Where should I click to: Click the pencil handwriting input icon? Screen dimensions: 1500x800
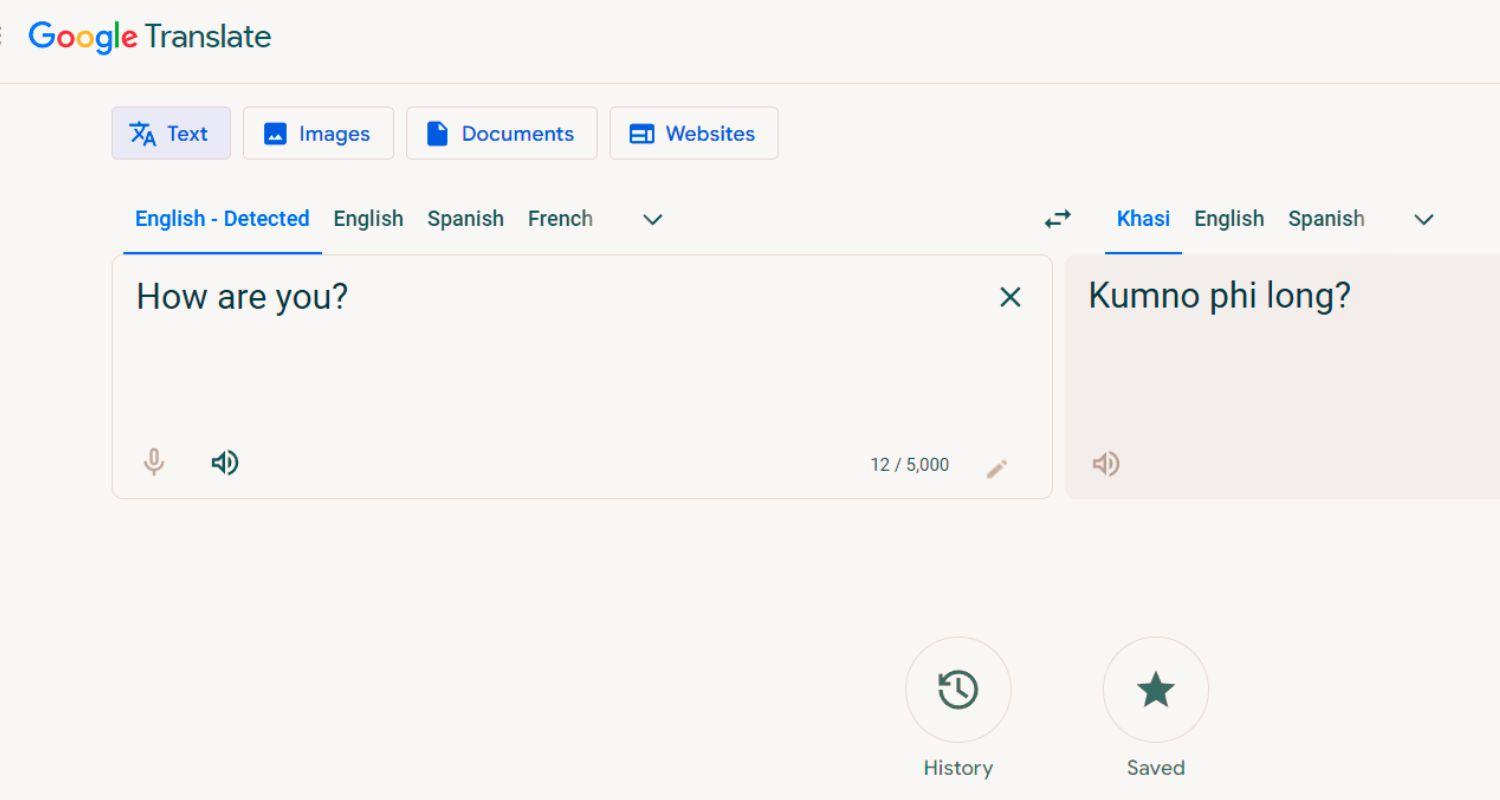(x=996, y=468)
